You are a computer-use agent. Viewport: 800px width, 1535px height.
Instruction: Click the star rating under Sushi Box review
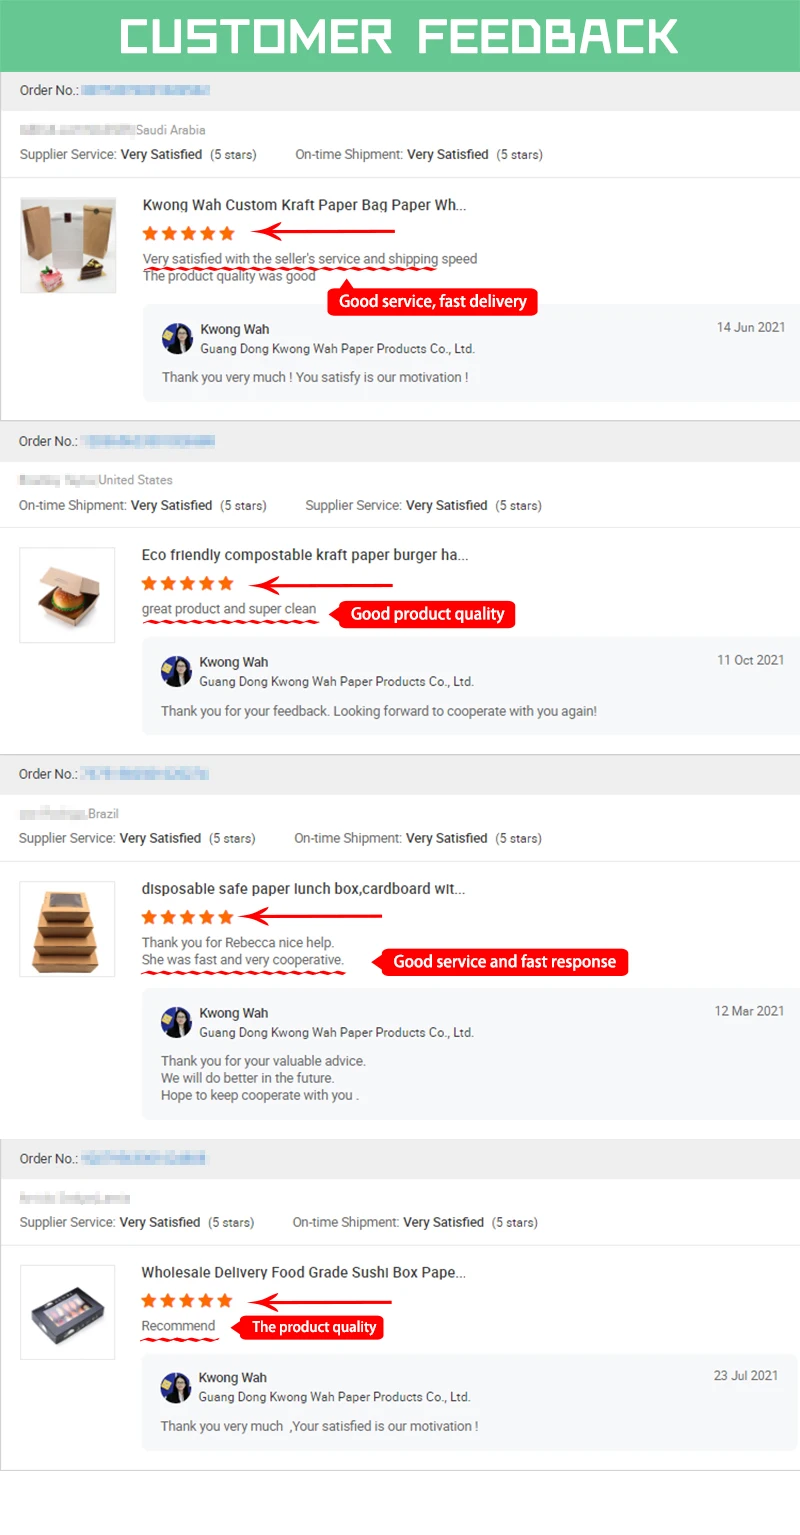(x=186, y=1301)
